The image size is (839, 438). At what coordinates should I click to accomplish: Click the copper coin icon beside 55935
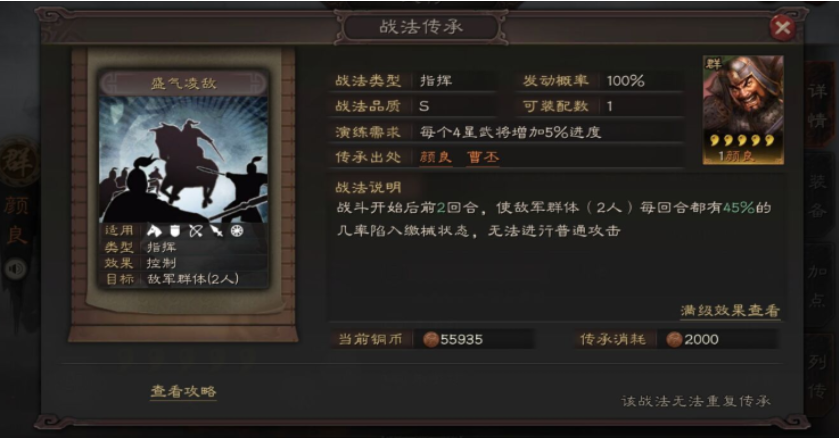(431, 339)
